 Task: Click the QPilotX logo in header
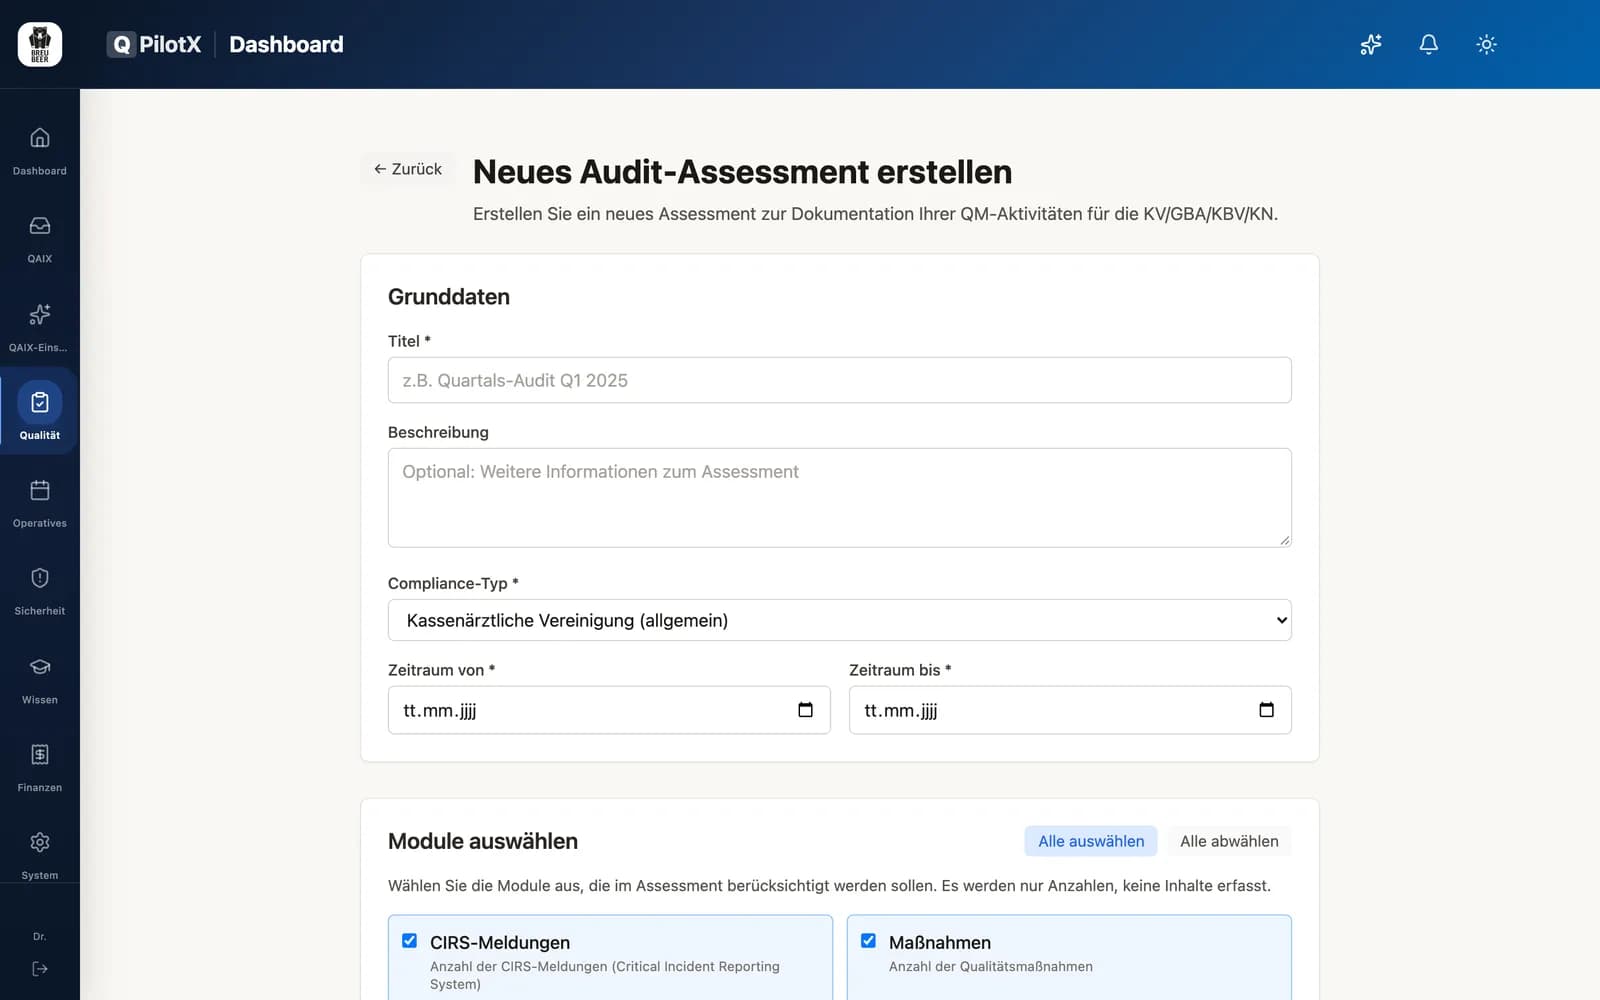pyautogui.click(x=154, y=44)
